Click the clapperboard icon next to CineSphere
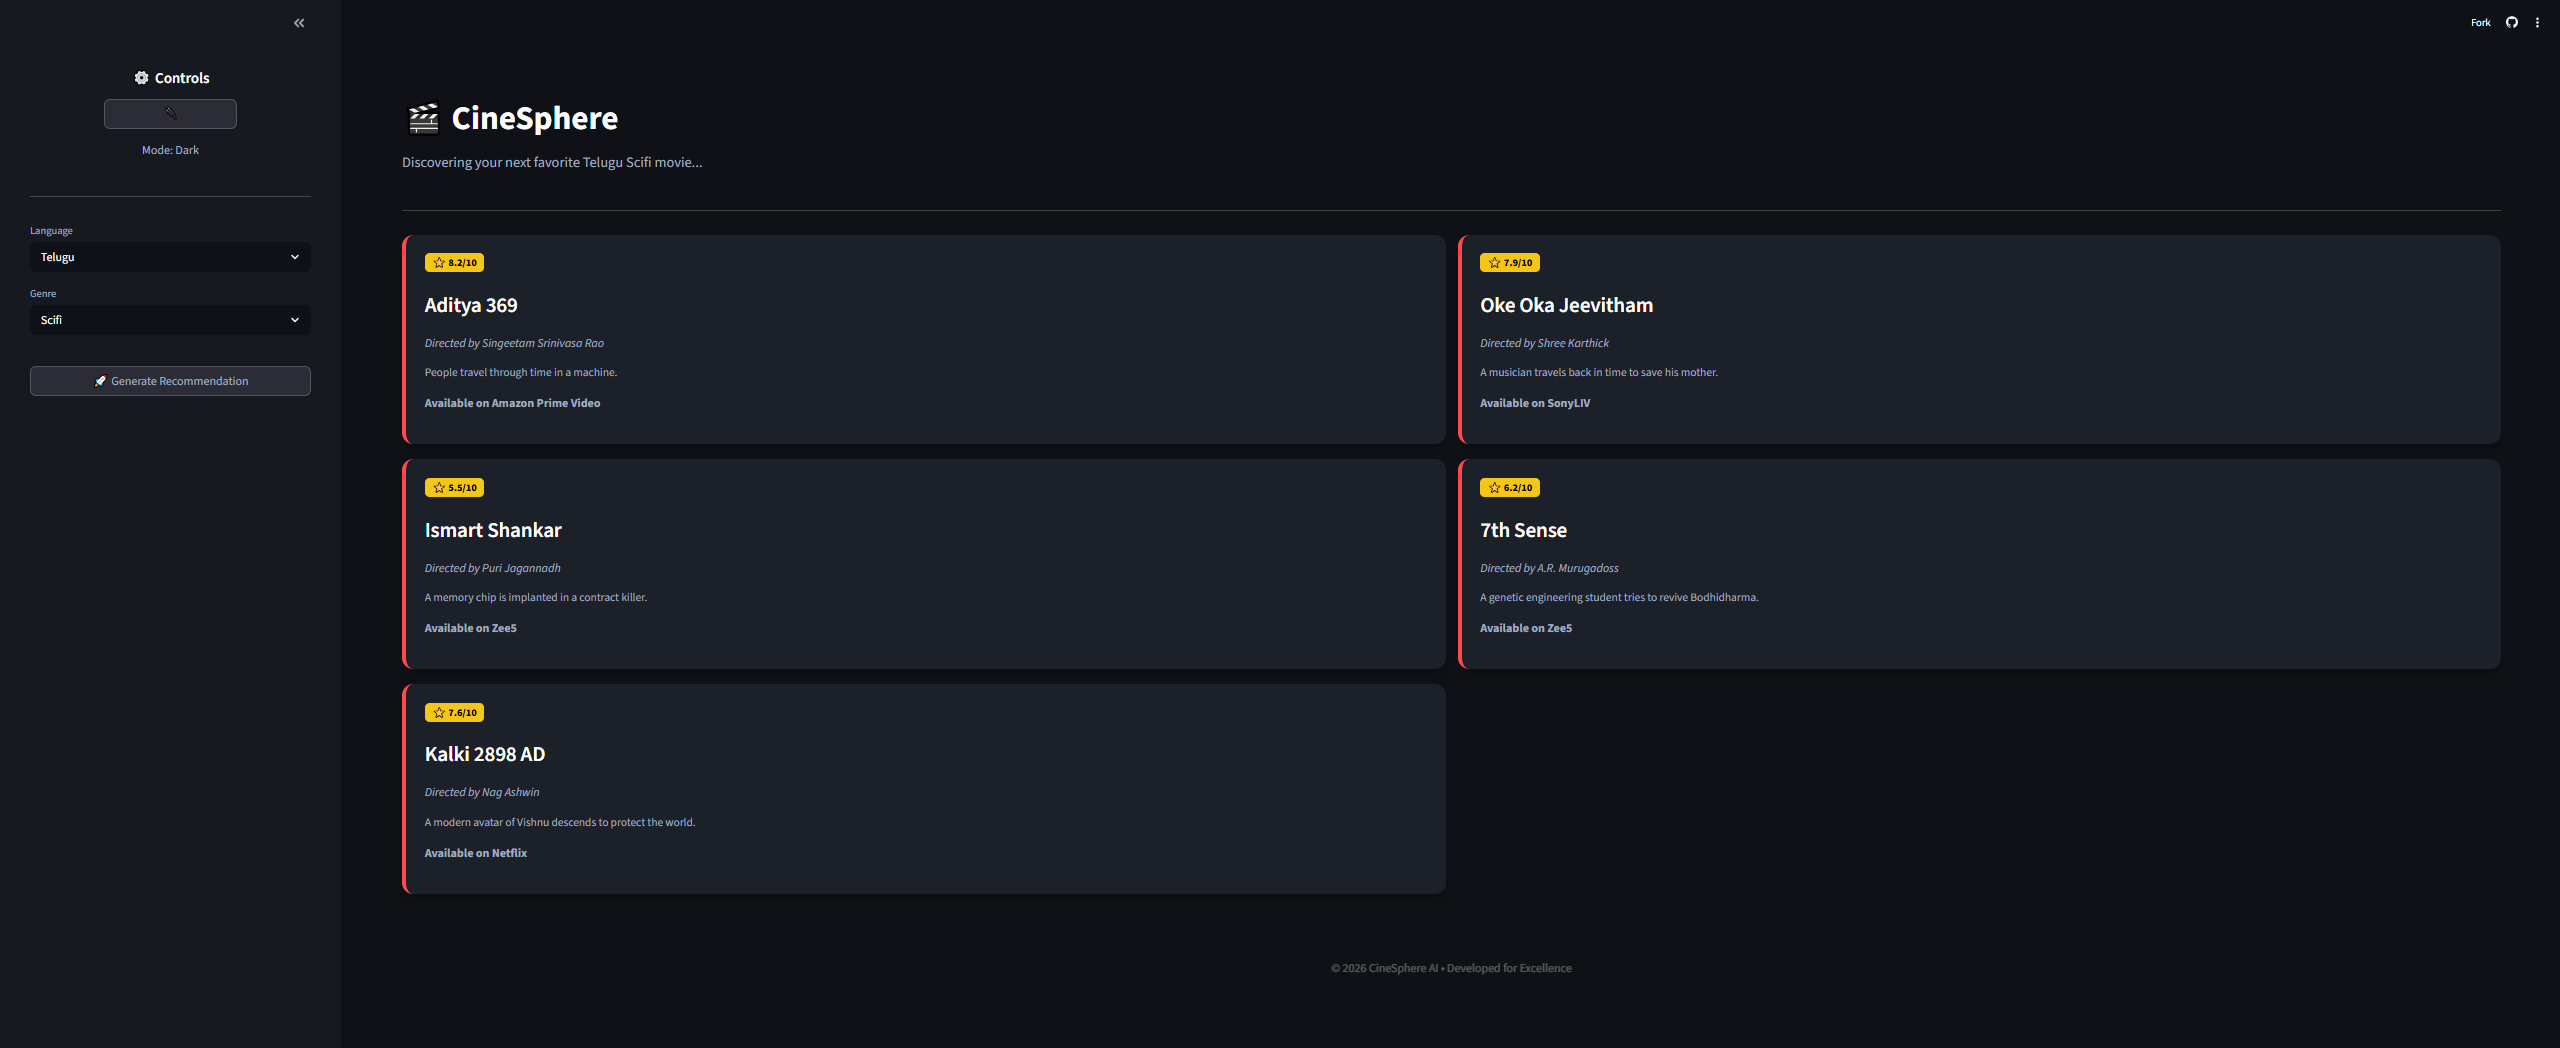2560x1048 pixels. (422, 118)
